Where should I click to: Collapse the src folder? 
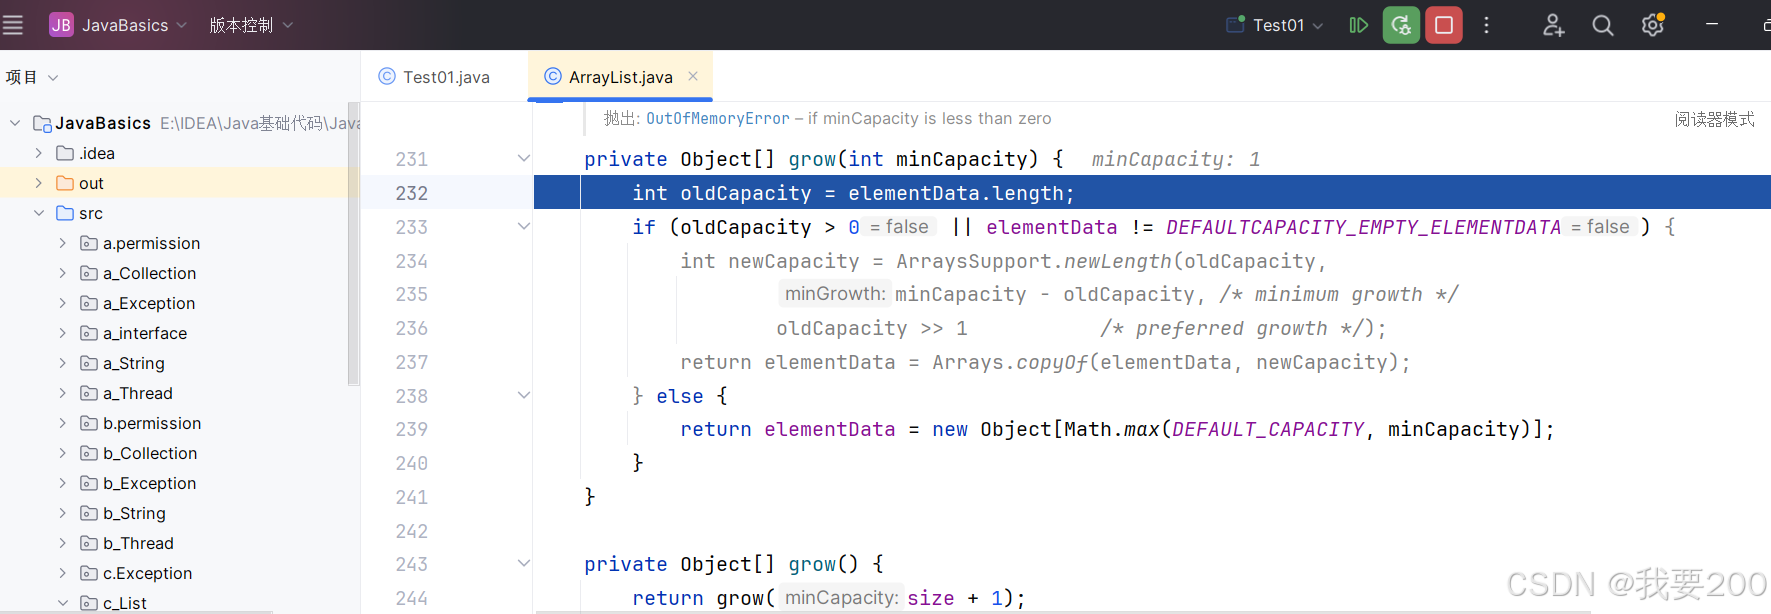[39, 213]
